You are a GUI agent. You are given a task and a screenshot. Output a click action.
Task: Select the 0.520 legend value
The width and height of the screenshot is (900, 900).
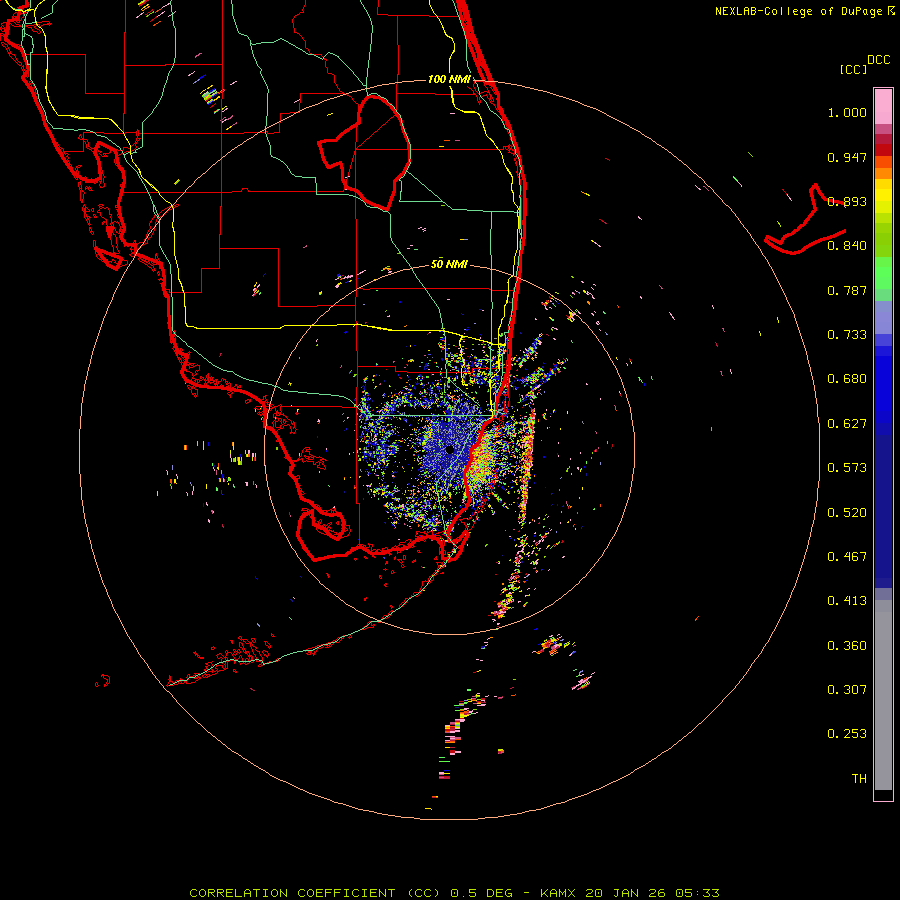[847, 513]
